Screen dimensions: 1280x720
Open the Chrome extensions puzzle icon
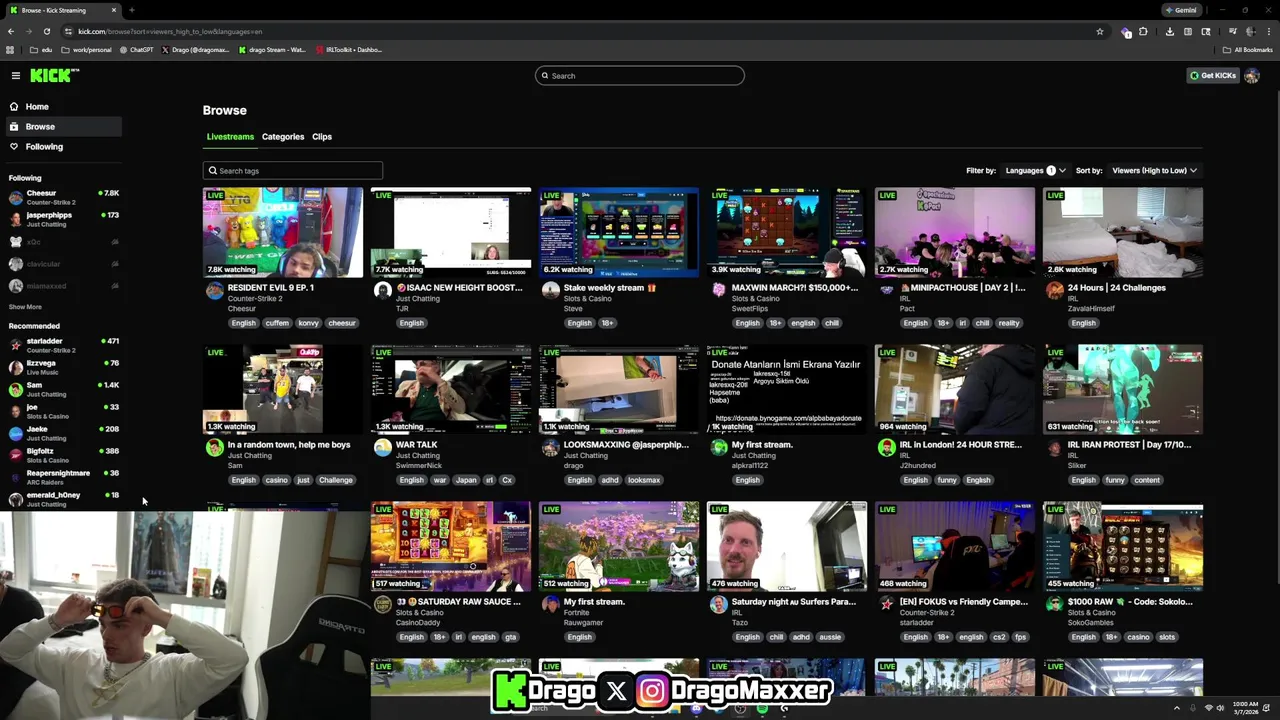coord(1144,31)
